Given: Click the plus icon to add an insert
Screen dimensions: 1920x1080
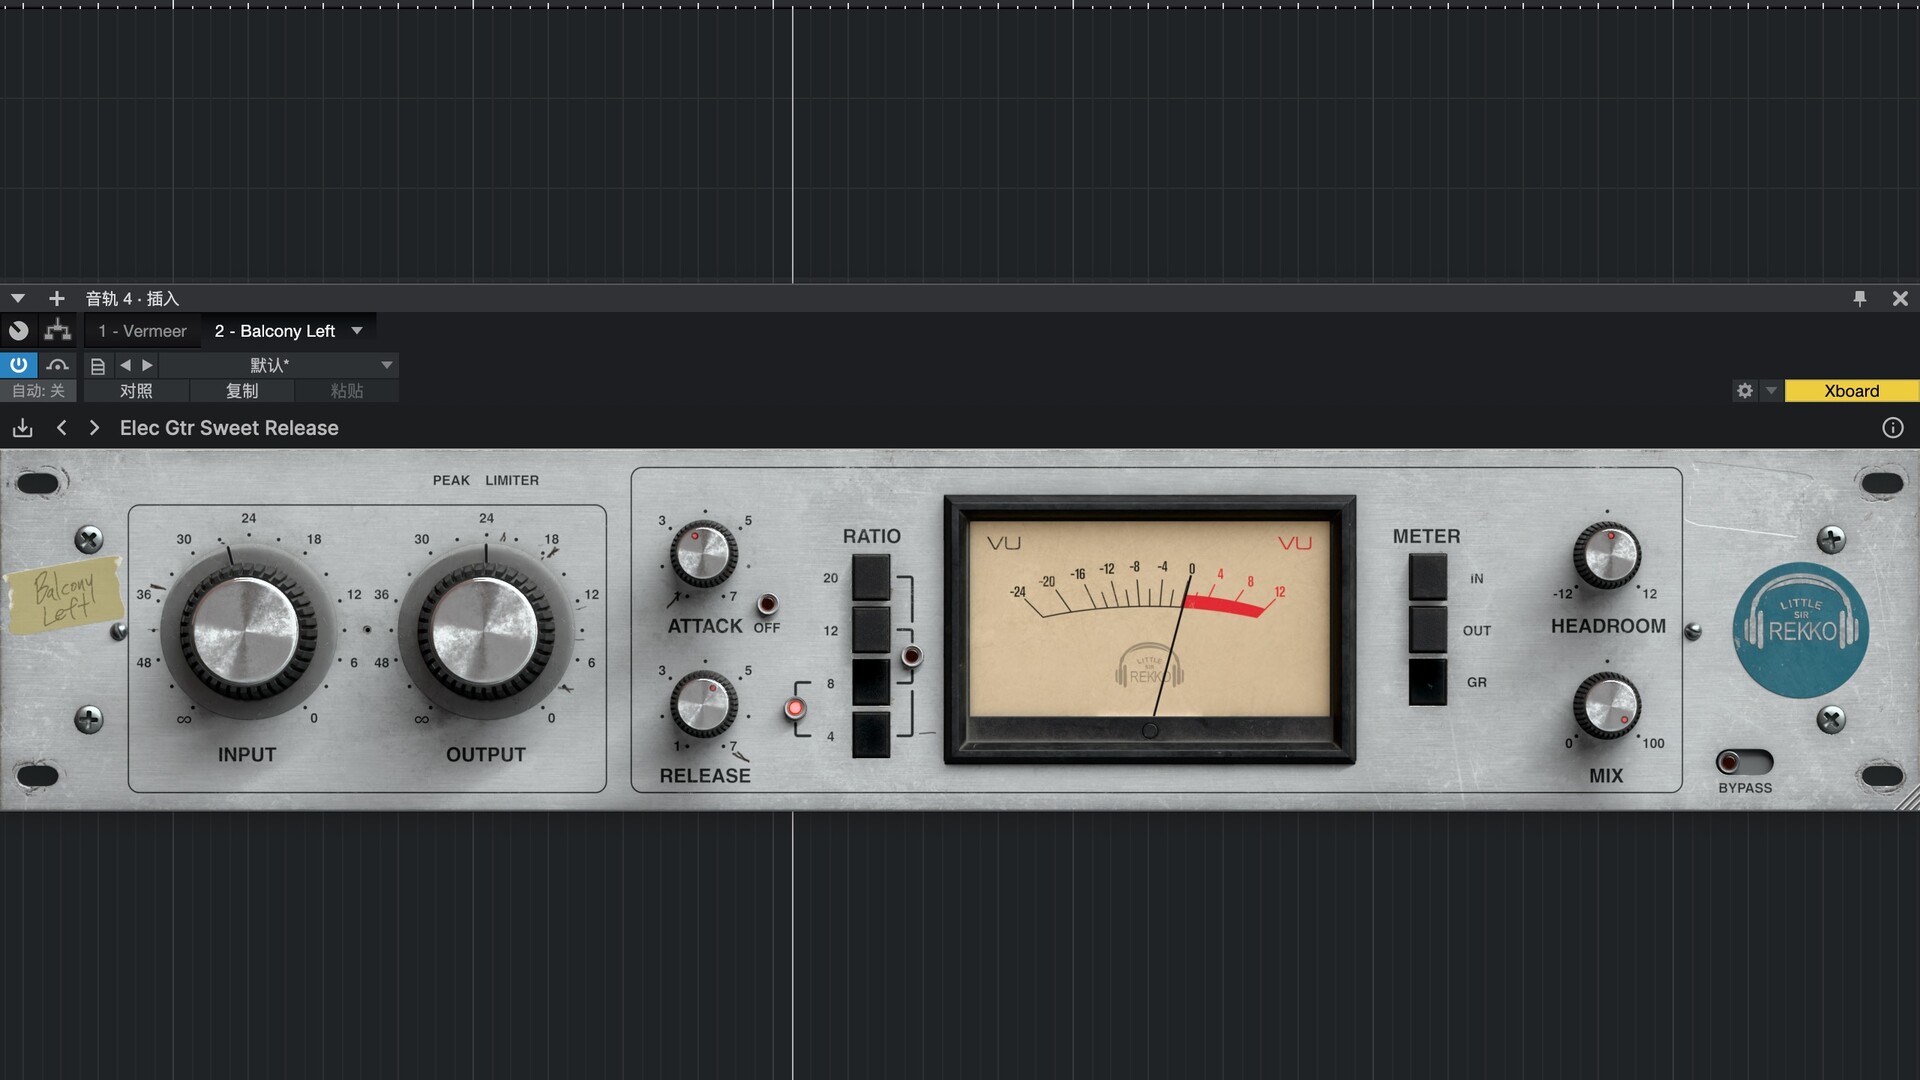Looking at the screenshot, I should [57, 298].
